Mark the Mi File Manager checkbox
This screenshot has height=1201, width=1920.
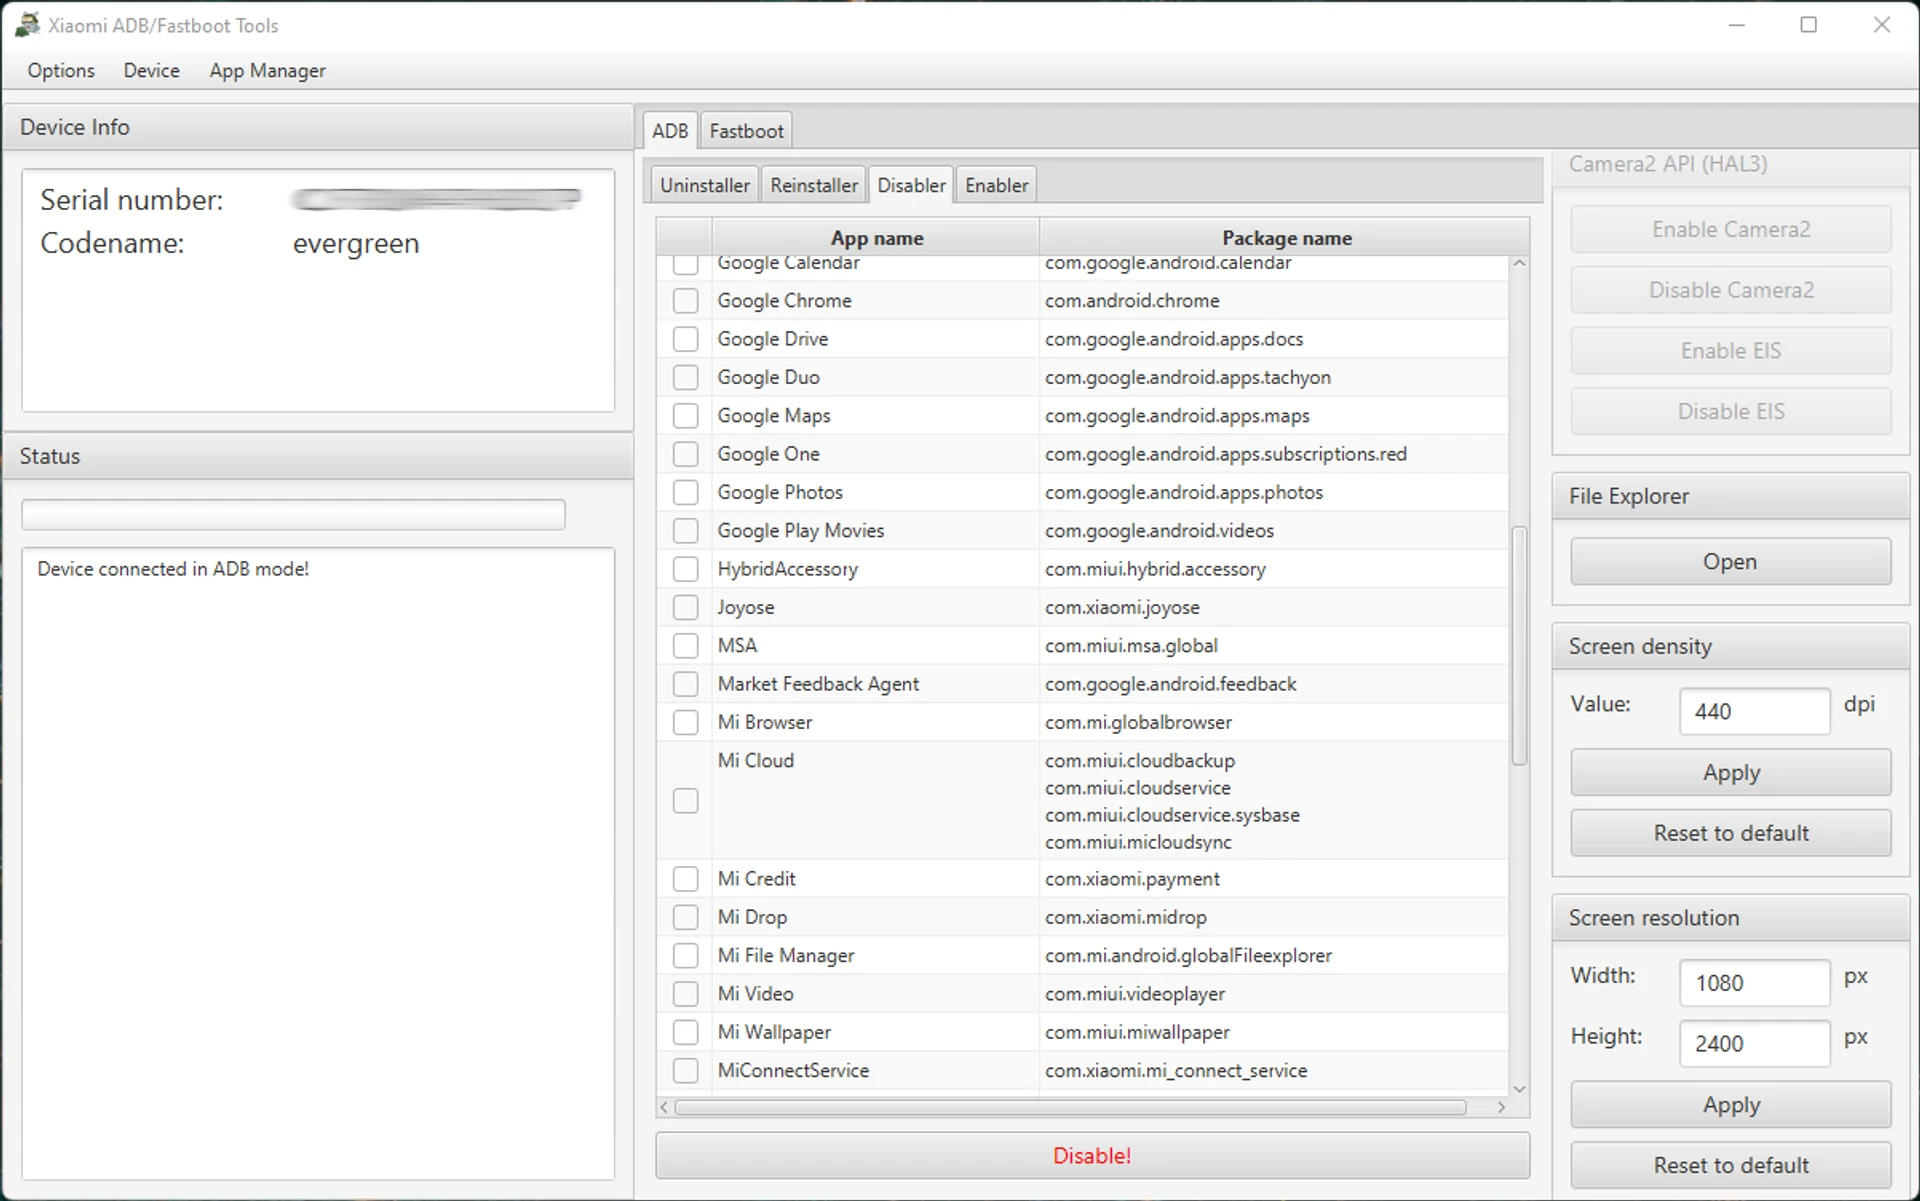point(686,955)
